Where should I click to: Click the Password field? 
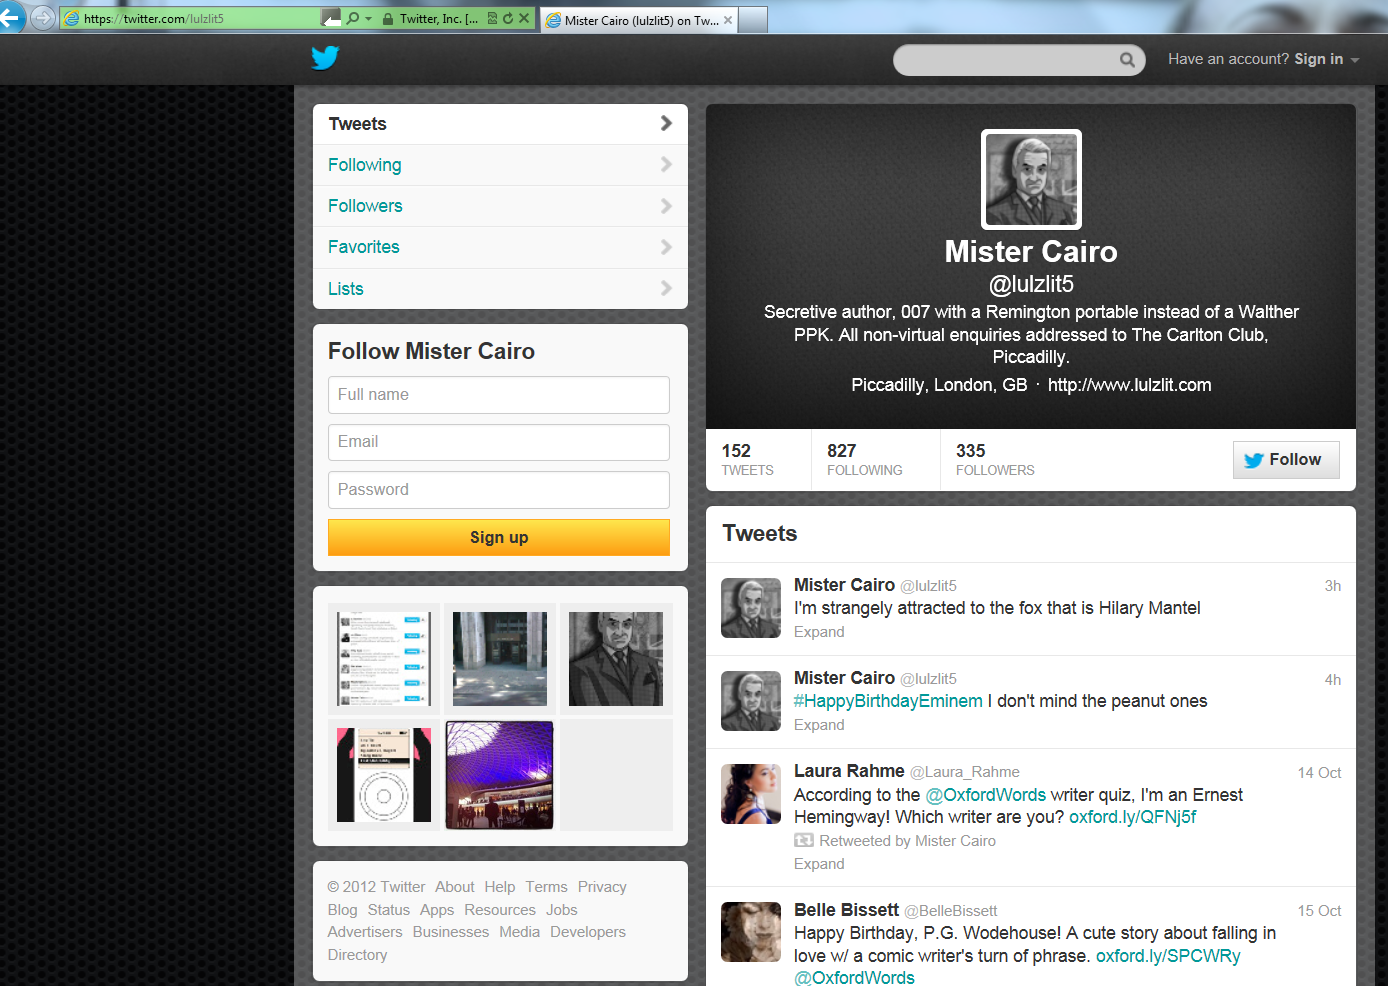coord(499,490)
